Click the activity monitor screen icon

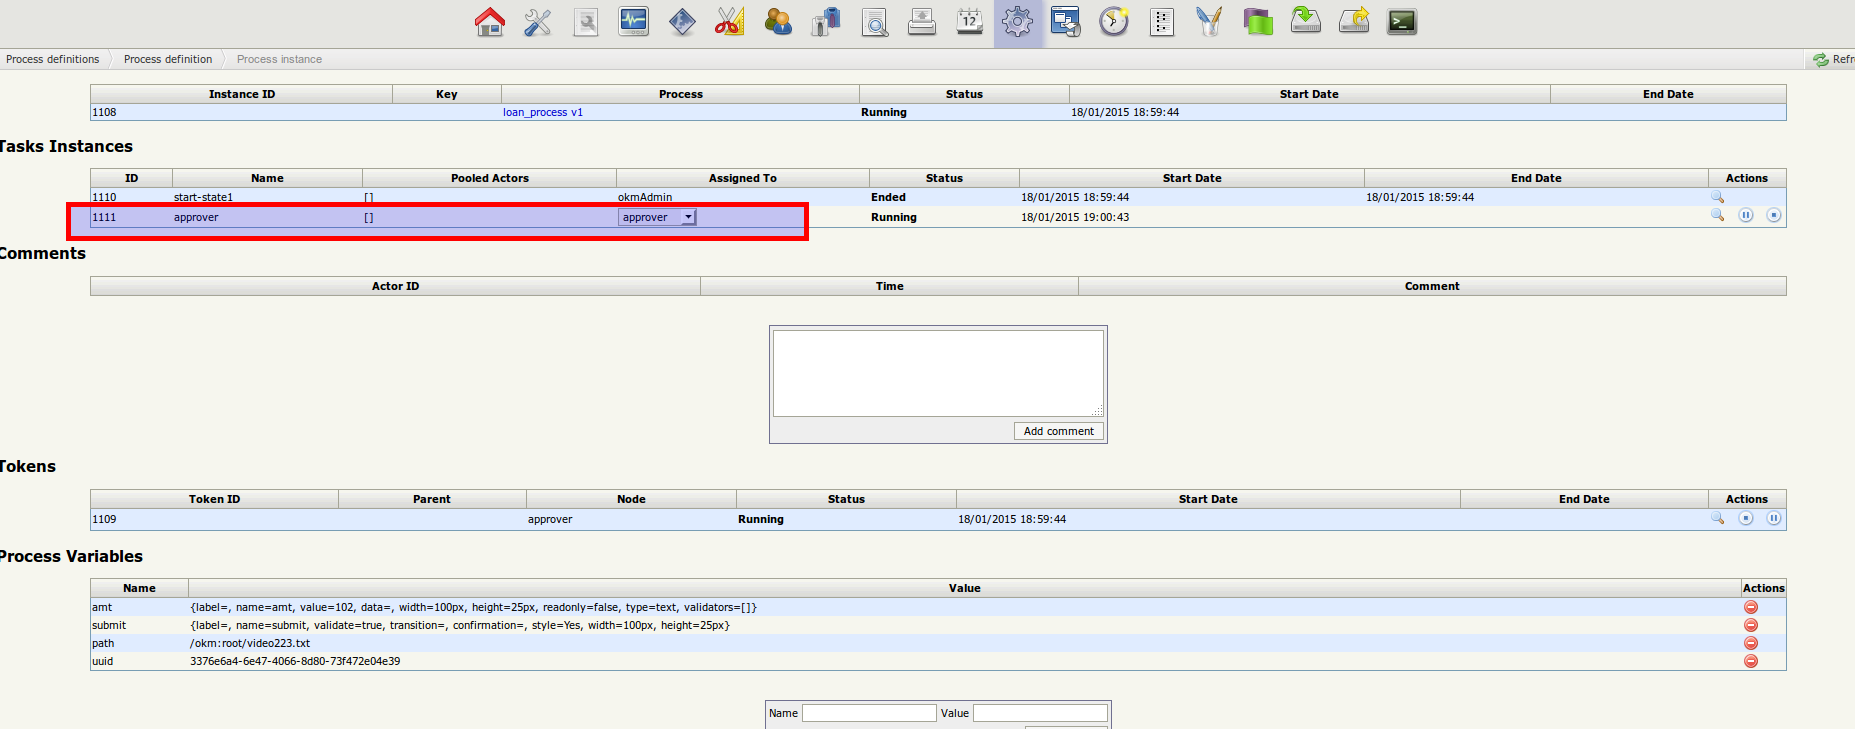[633, 22]
